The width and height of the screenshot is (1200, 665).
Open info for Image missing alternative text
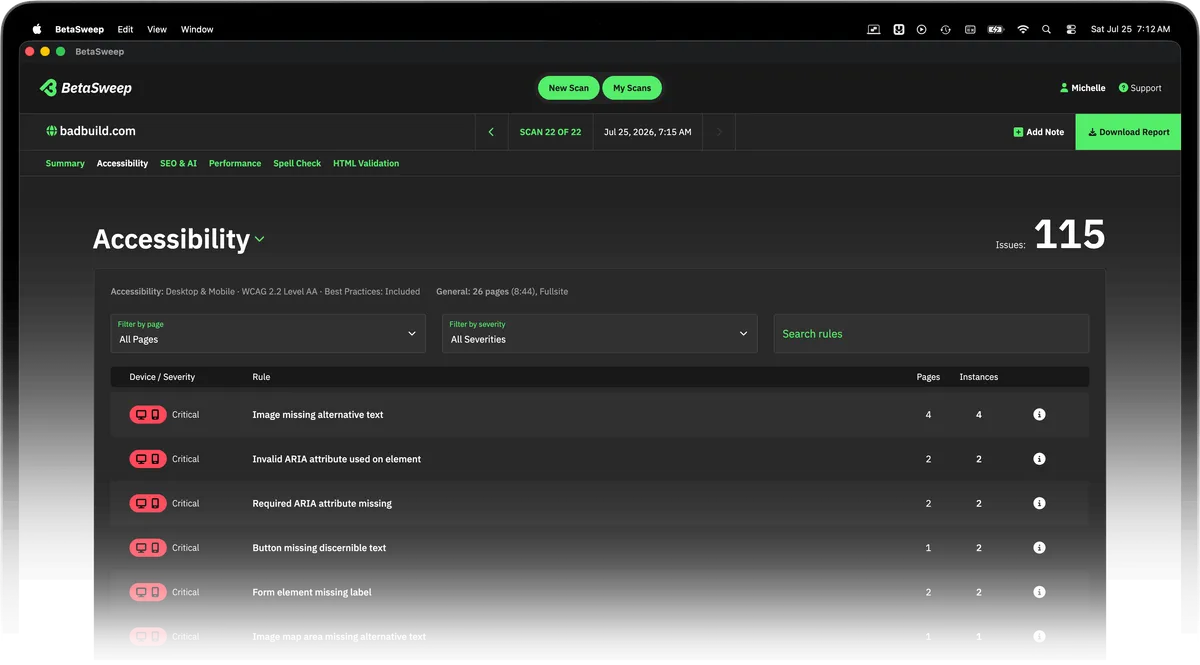click(x=1039, y=414)
